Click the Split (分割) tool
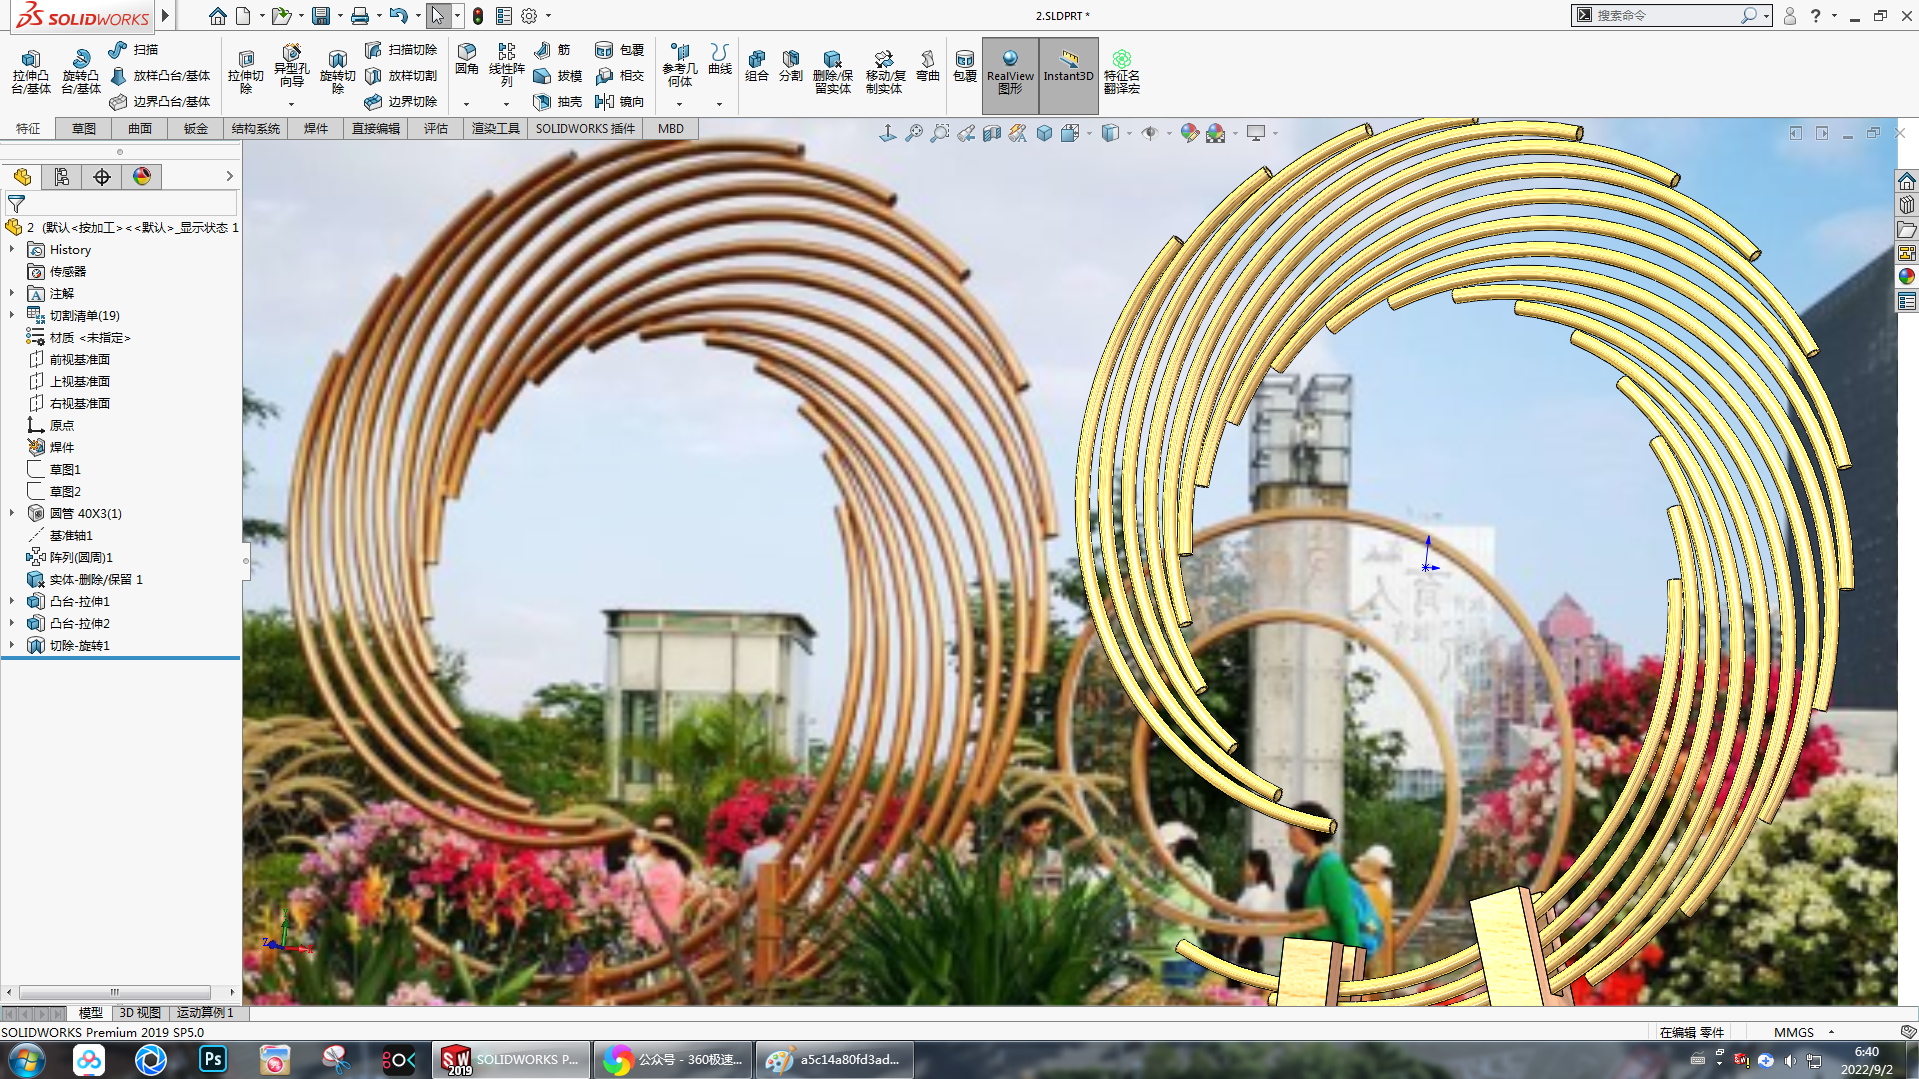The width and height of the screenshot is (1919, 1079). point(791,66)
